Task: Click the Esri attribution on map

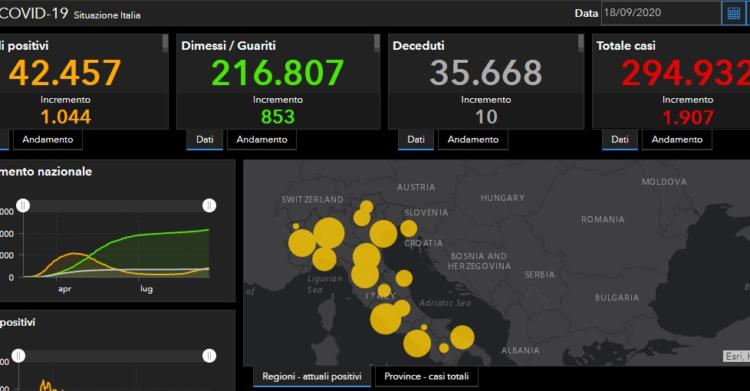Action: (x=736, y=357)
